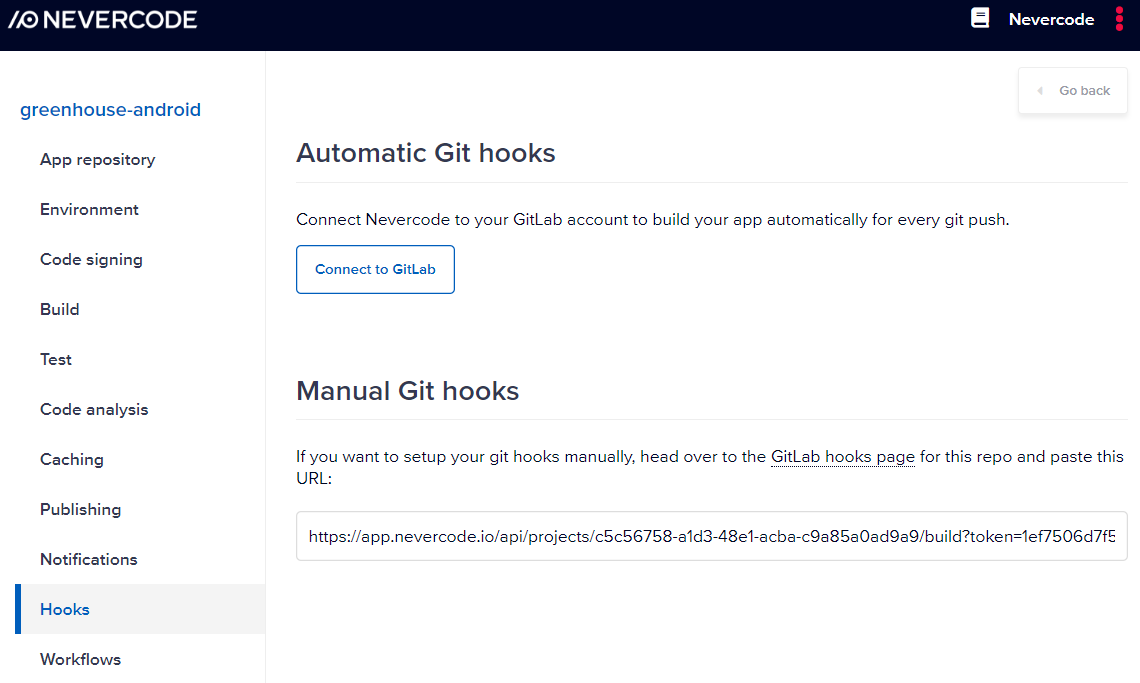1140x683 pixels.
Task: Follow the GitLab hooks page link
Action: 843,457
